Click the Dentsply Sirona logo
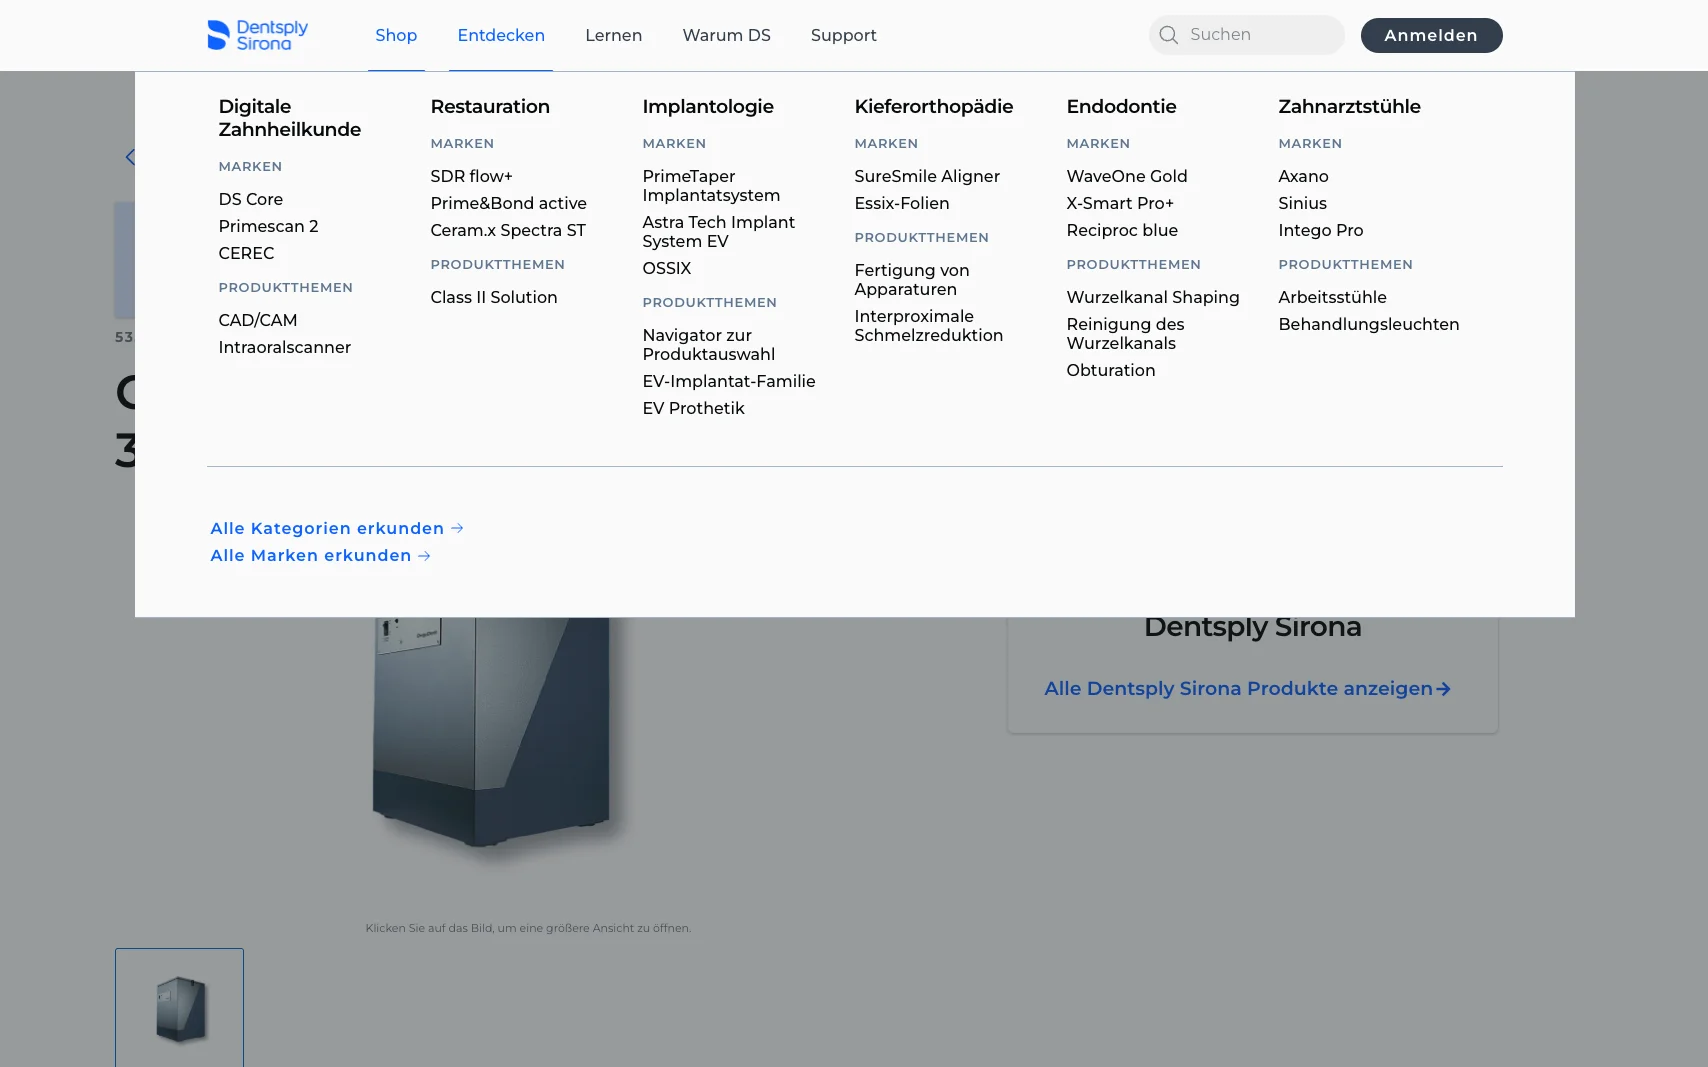This screenshot has height=1067, width=1708. coord(257,35)
